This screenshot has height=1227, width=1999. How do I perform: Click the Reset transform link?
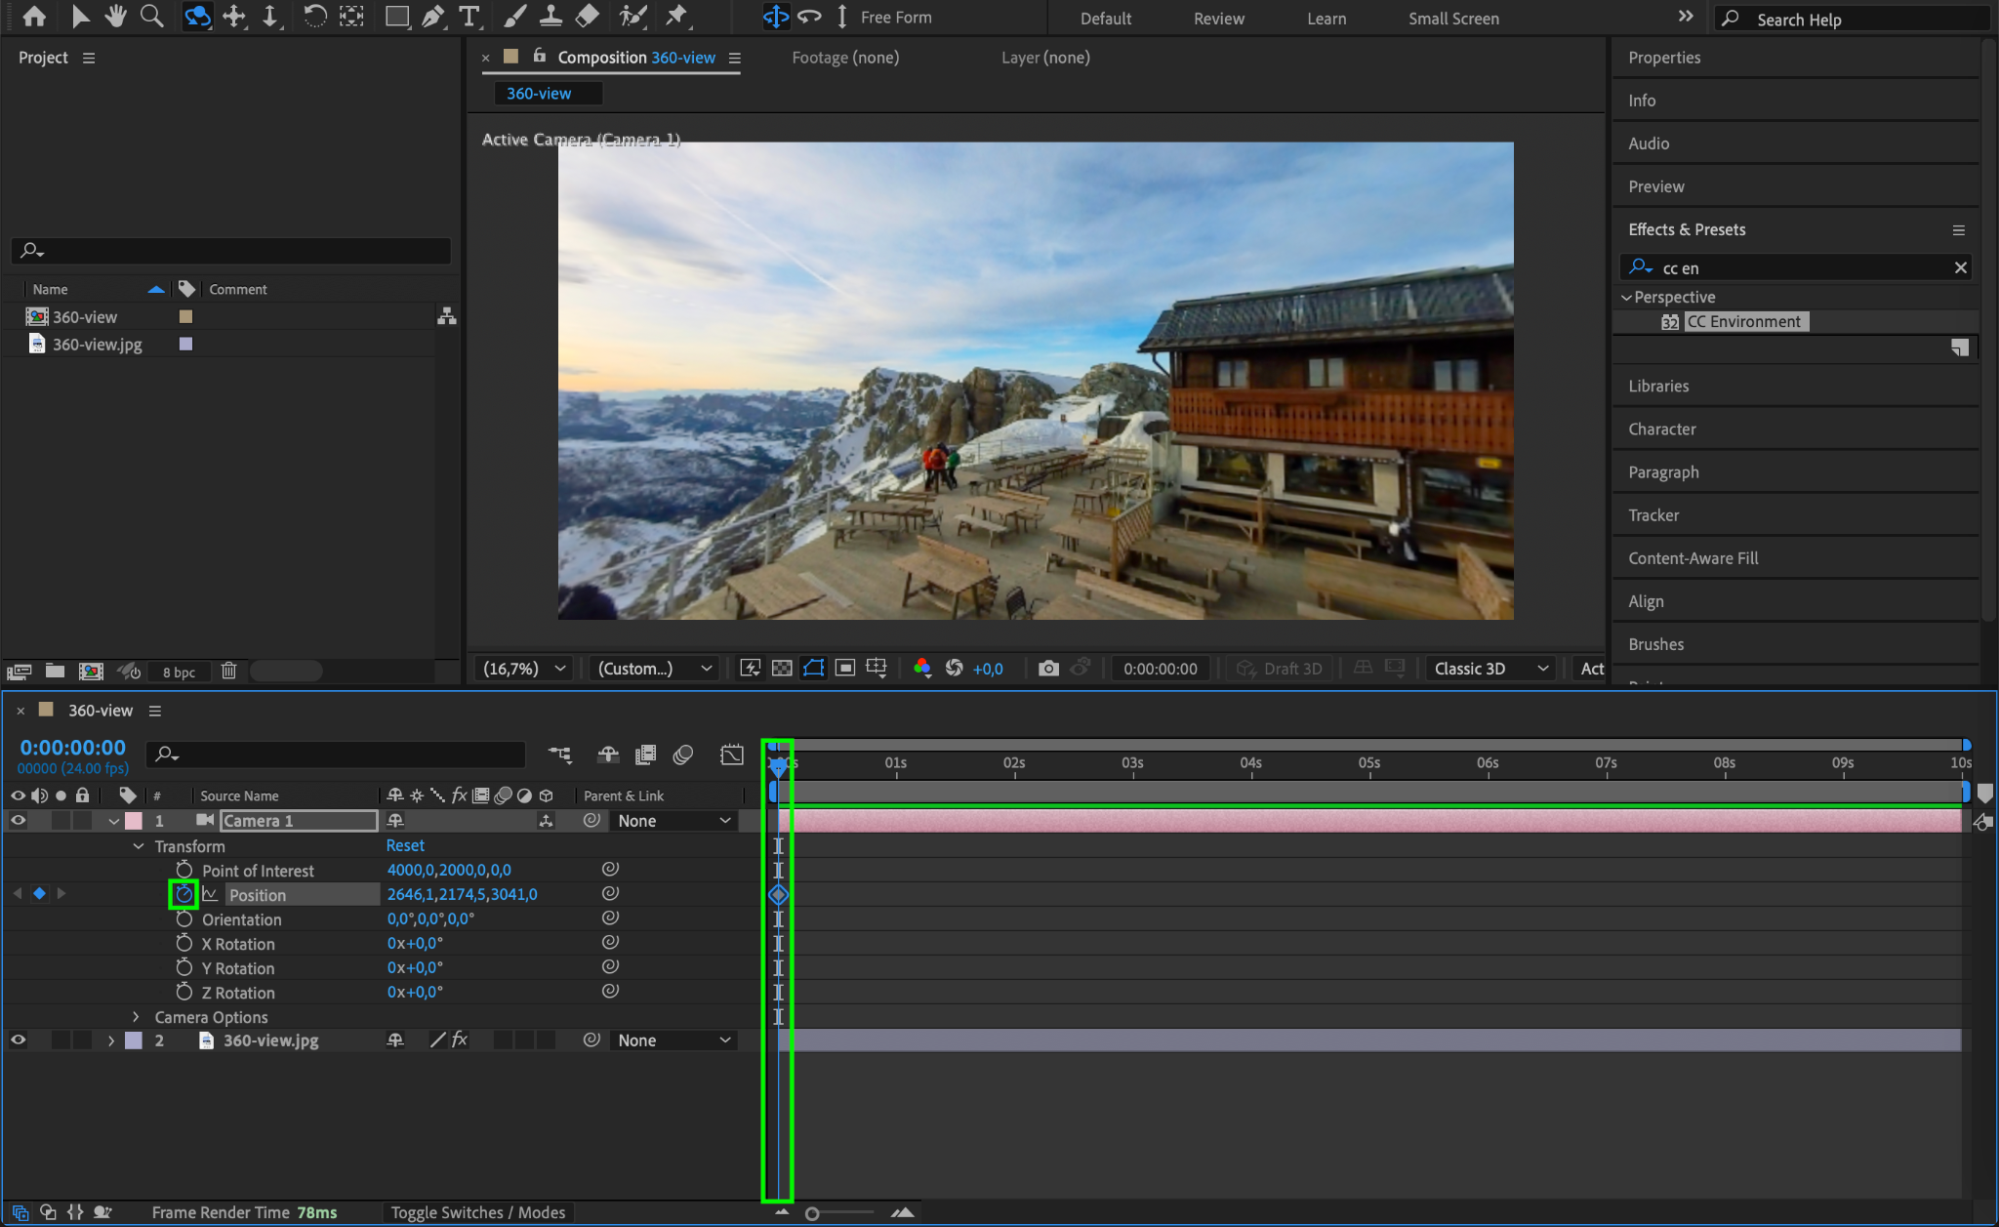click(x=405, y=845)
